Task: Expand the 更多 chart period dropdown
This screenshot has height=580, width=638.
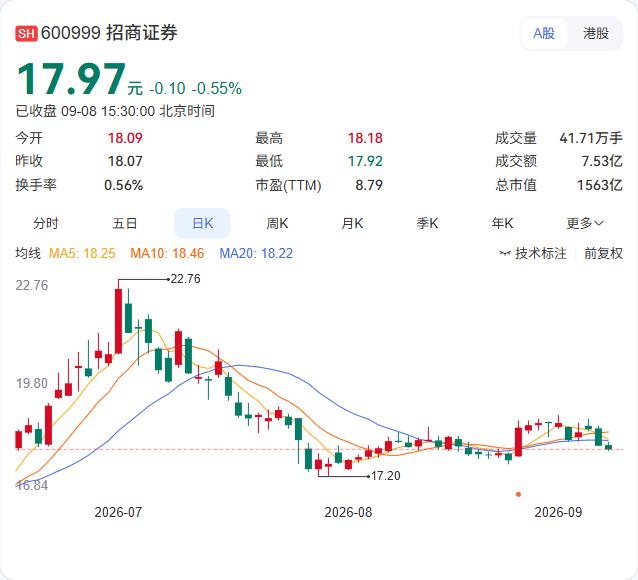Action: click(585, 223)
